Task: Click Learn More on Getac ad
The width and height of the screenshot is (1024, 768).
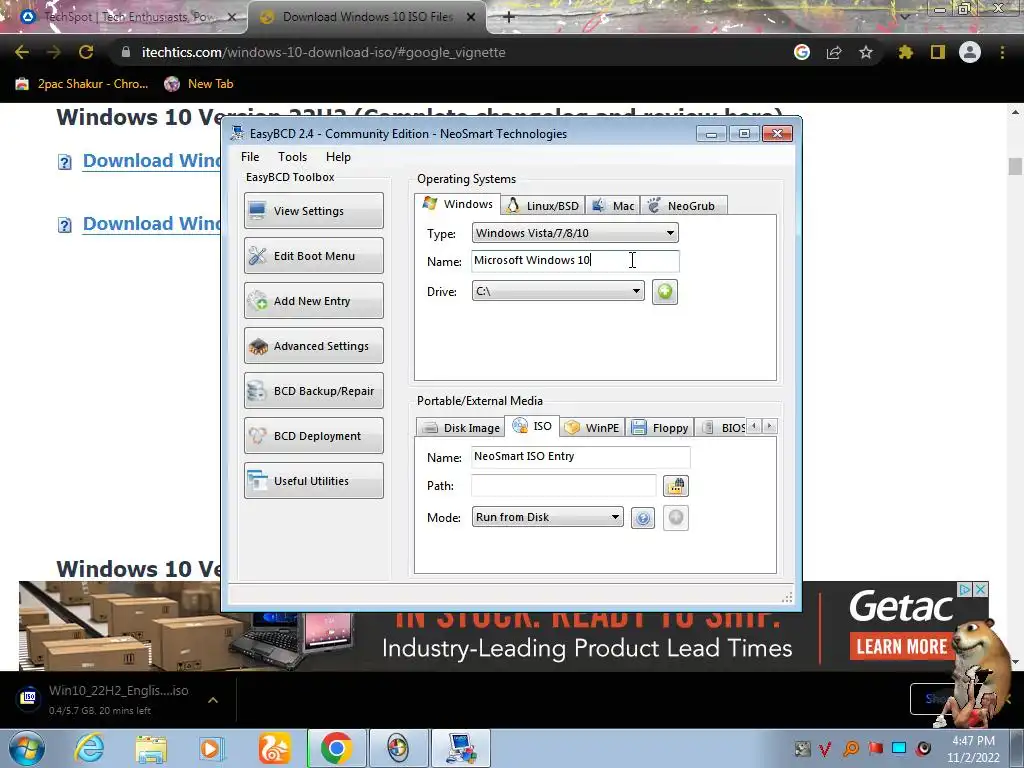Action: (901, 647)
